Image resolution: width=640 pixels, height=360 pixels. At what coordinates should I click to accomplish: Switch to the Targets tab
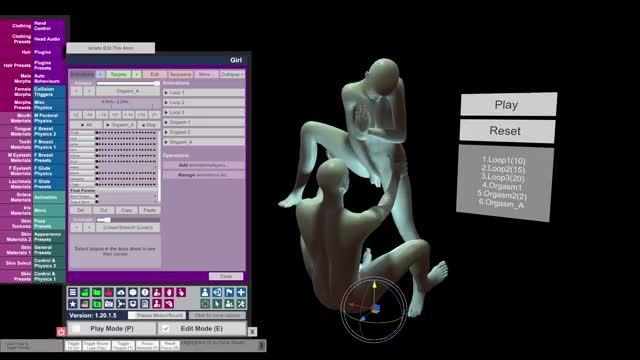pos(119,75)
